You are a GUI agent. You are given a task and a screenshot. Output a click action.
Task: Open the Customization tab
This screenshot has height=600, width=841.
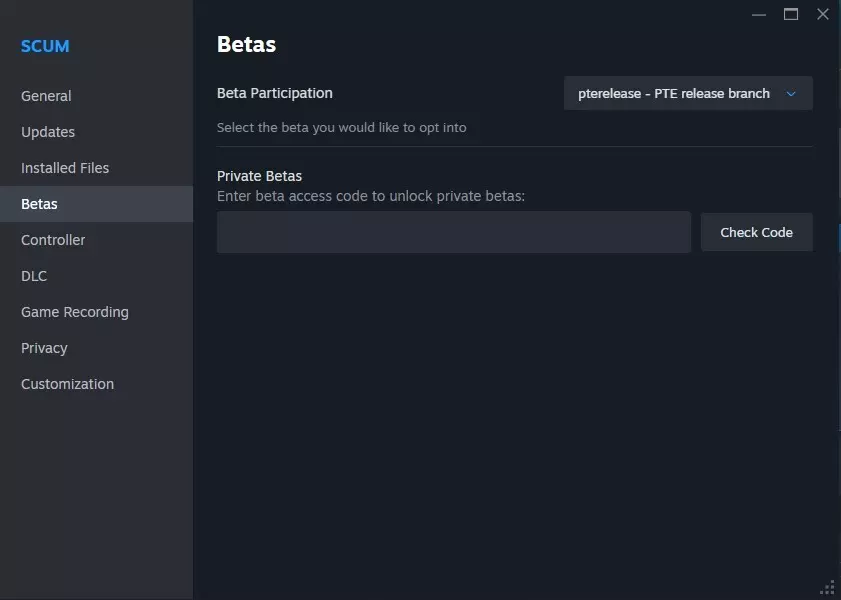[67, 384]
